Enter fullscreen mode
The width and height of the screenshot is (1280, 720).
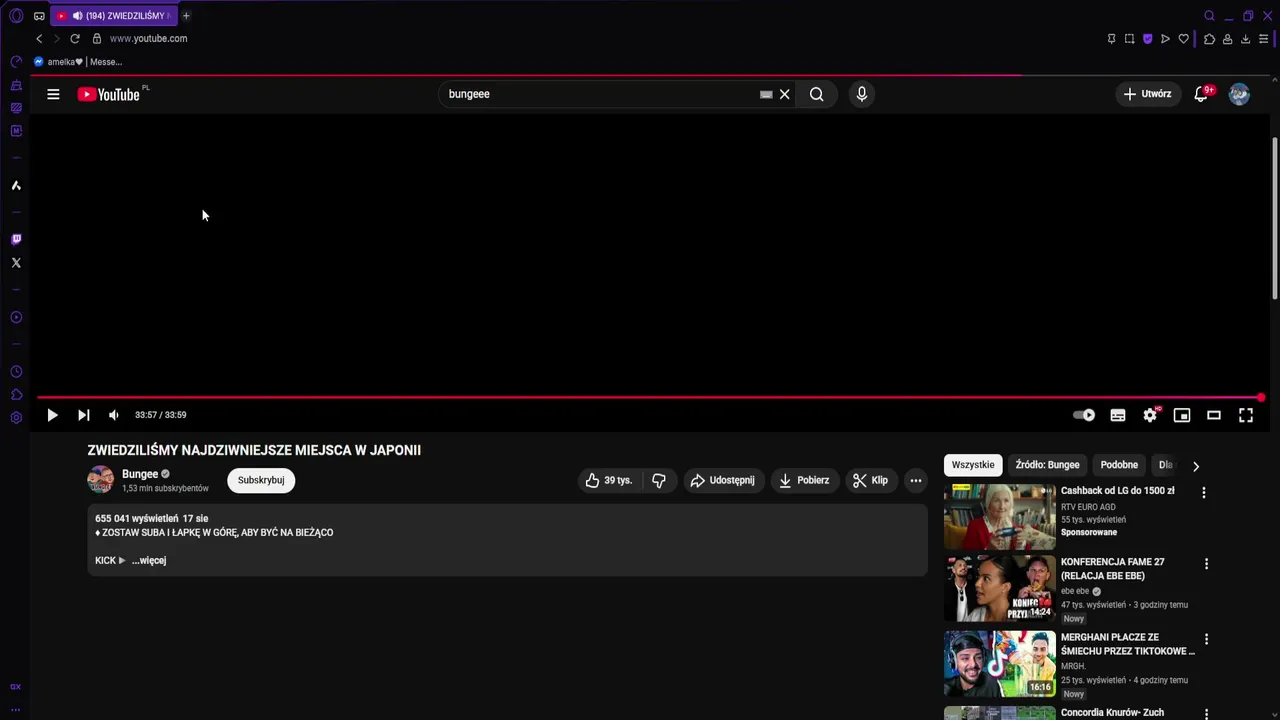coord(1246,415)
